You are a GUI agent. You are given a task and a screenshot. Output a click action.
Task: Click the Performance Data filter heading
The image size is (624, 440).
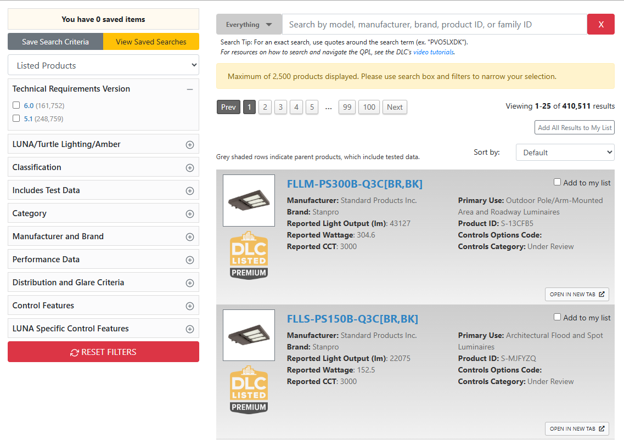(46, 259)
